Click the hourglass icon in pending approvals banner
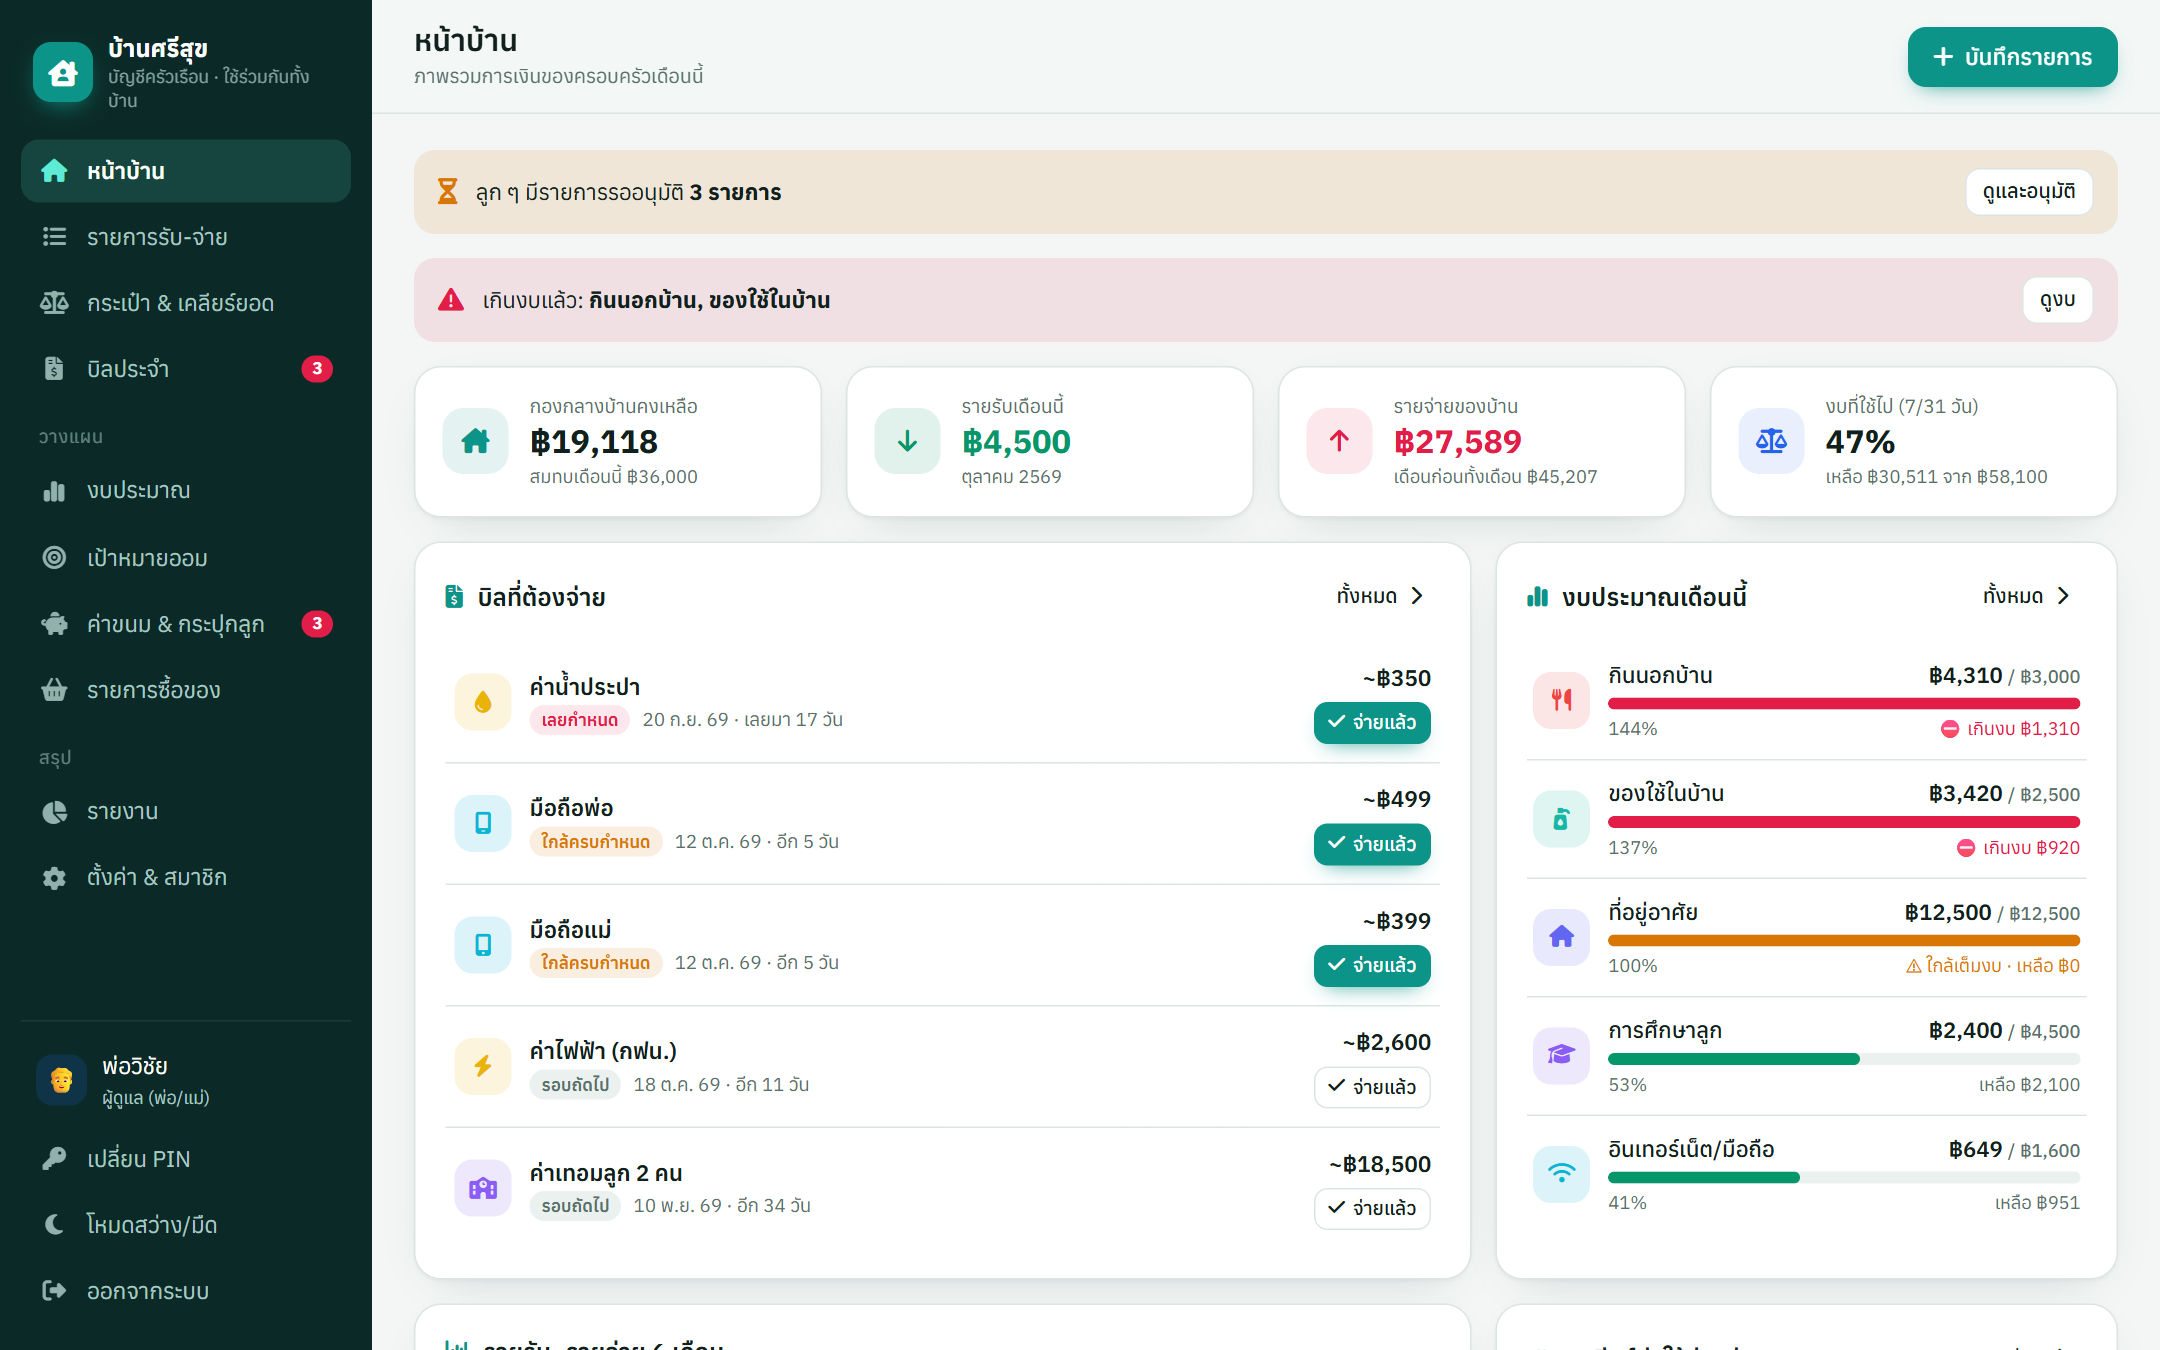Image resolution: width=2160 pixels, height=1350 pixels. point(448,192)
